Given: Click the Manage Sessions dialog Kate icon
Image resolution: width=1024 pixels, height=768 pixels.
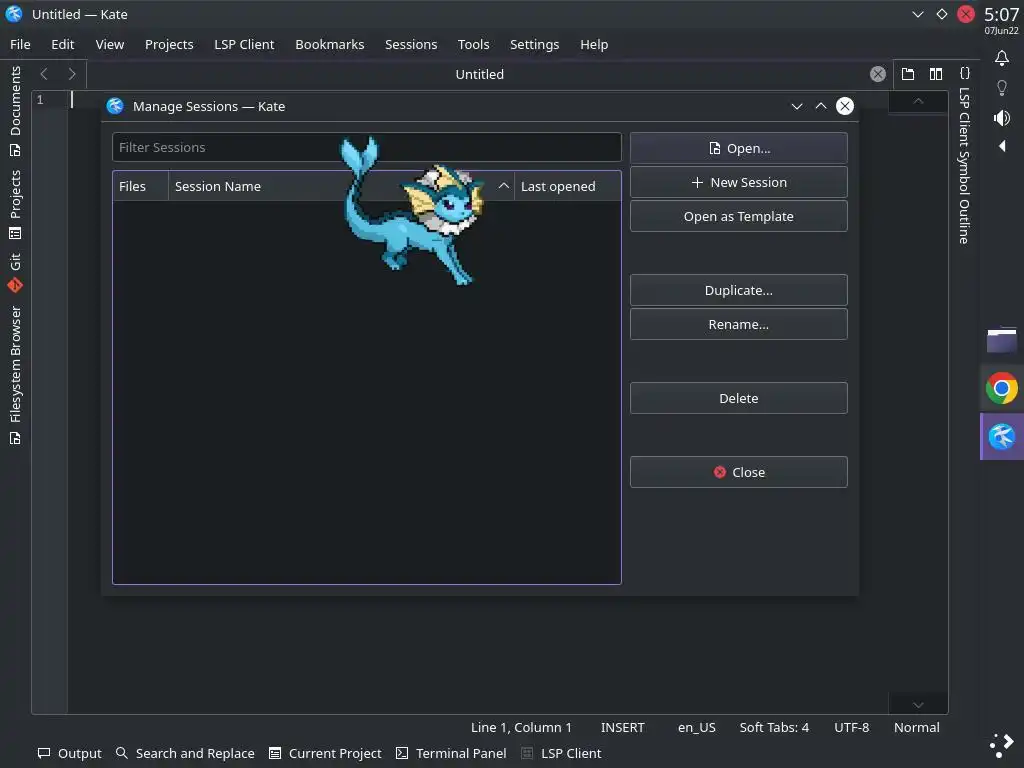Looking at the screenshot, I should pyautogui.click(x=116, y=106).
